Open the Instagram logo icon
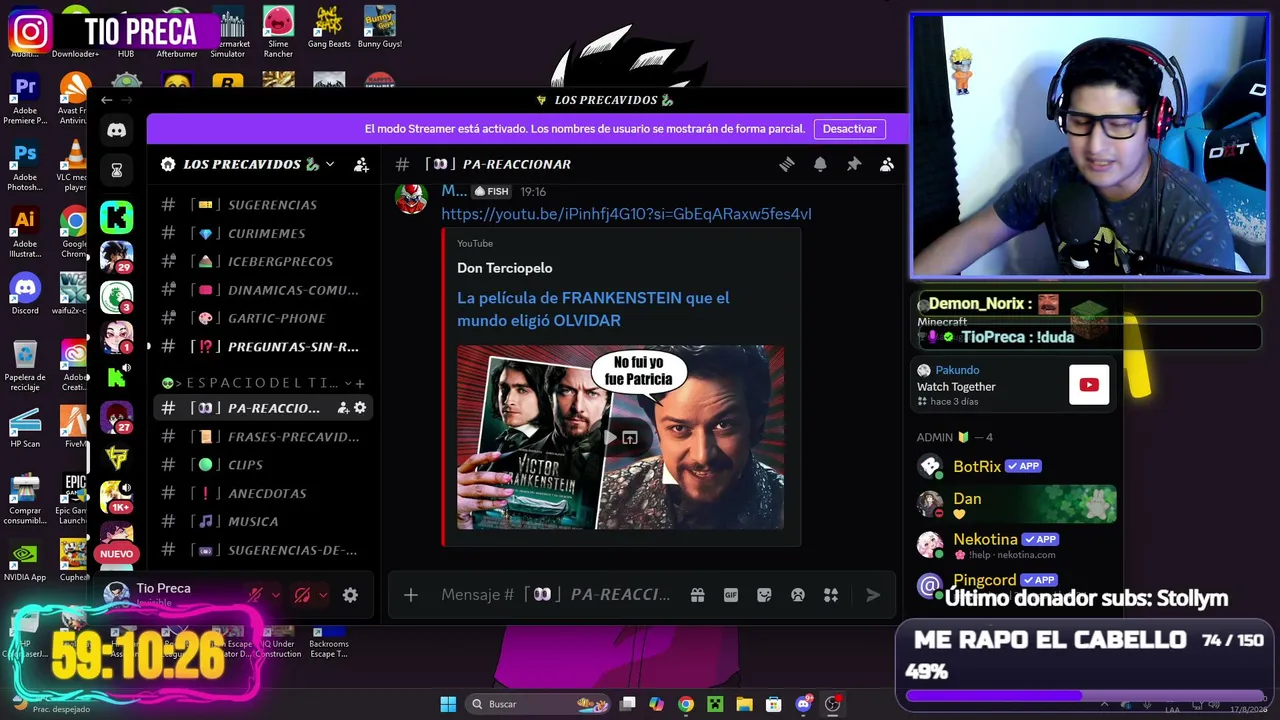This screenshot has width=1280, height=720. (30, 32)
